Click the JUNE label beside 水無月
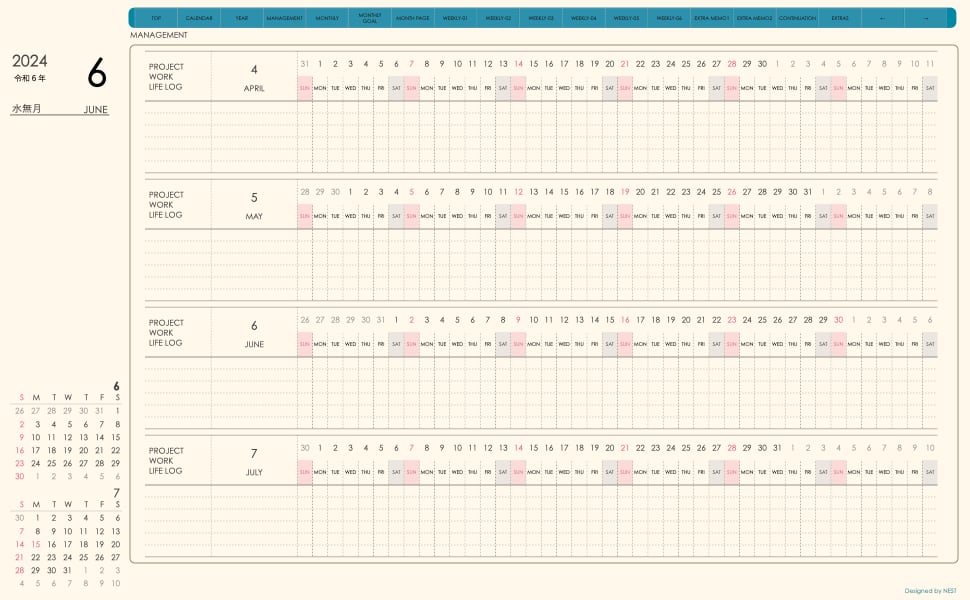The image size is (970, 600). click(x=96, y=109)
